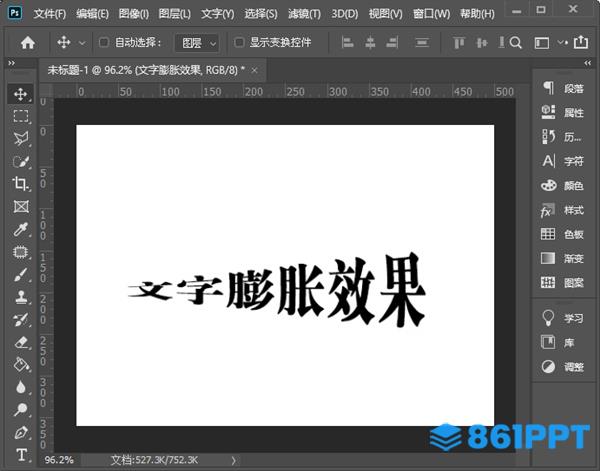Select the History Brush tool
Viewport: 600px width, 471px height.
[x=21, y=320]
